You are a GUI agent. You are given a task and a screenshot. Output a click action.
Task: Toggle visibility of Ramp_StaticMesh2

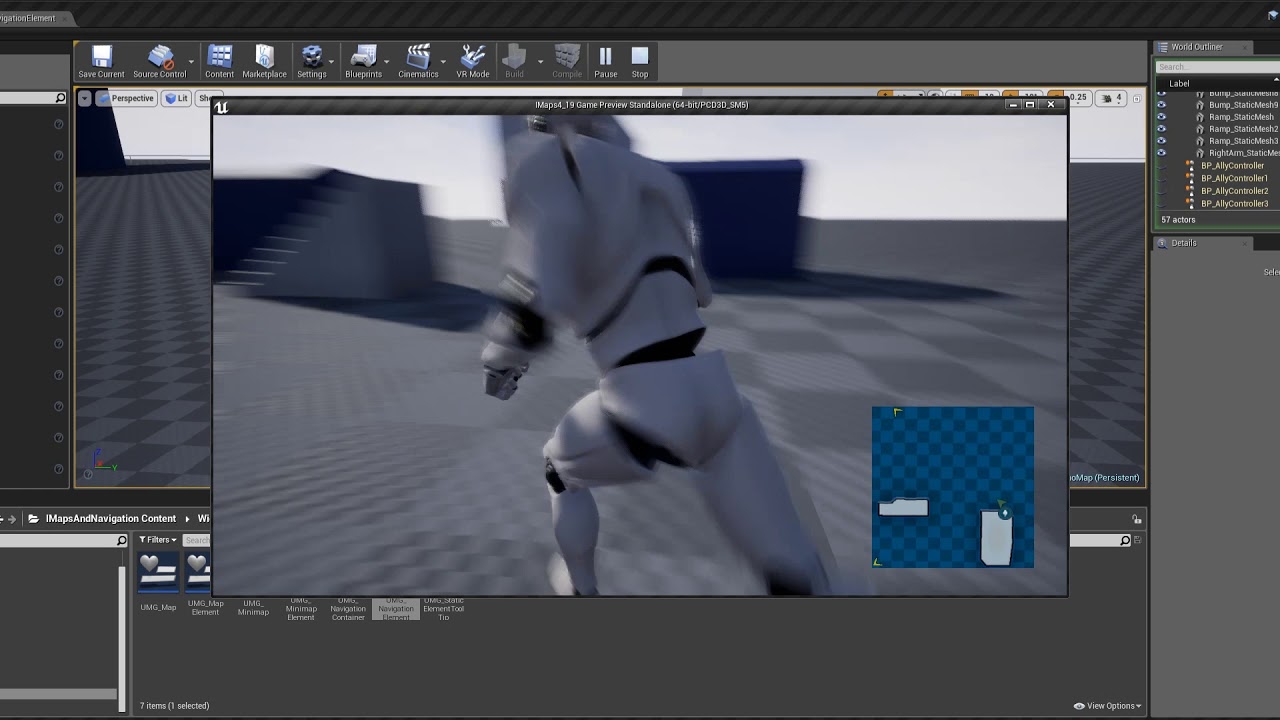coord(1161,129)
